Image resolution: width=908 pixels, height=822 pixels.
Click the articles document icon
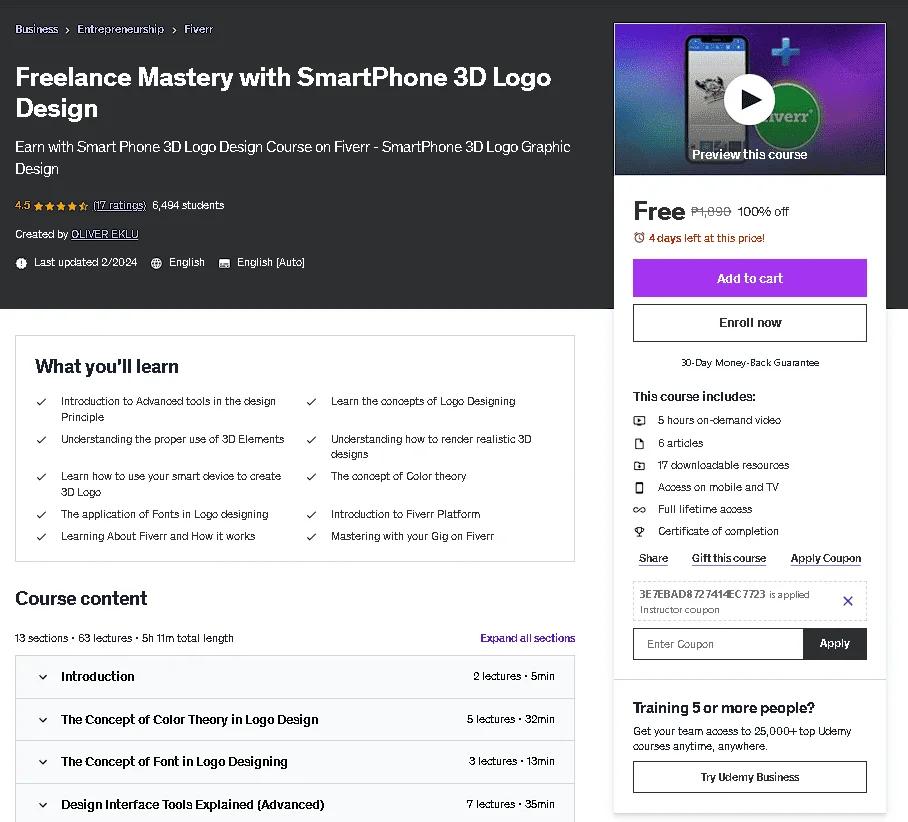pos(639,443)
